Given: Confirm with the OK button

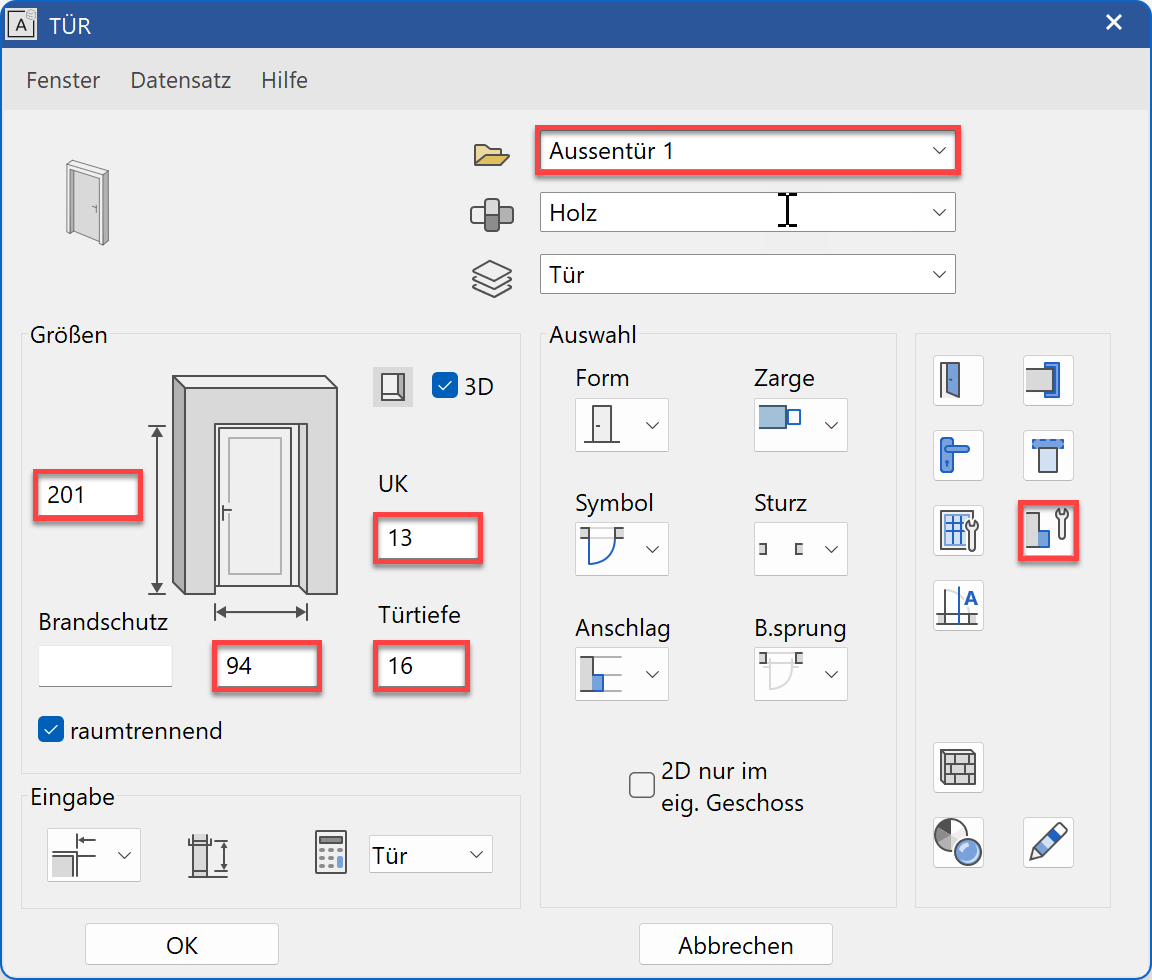Looking at the screenshot, I should coord(182,945).
